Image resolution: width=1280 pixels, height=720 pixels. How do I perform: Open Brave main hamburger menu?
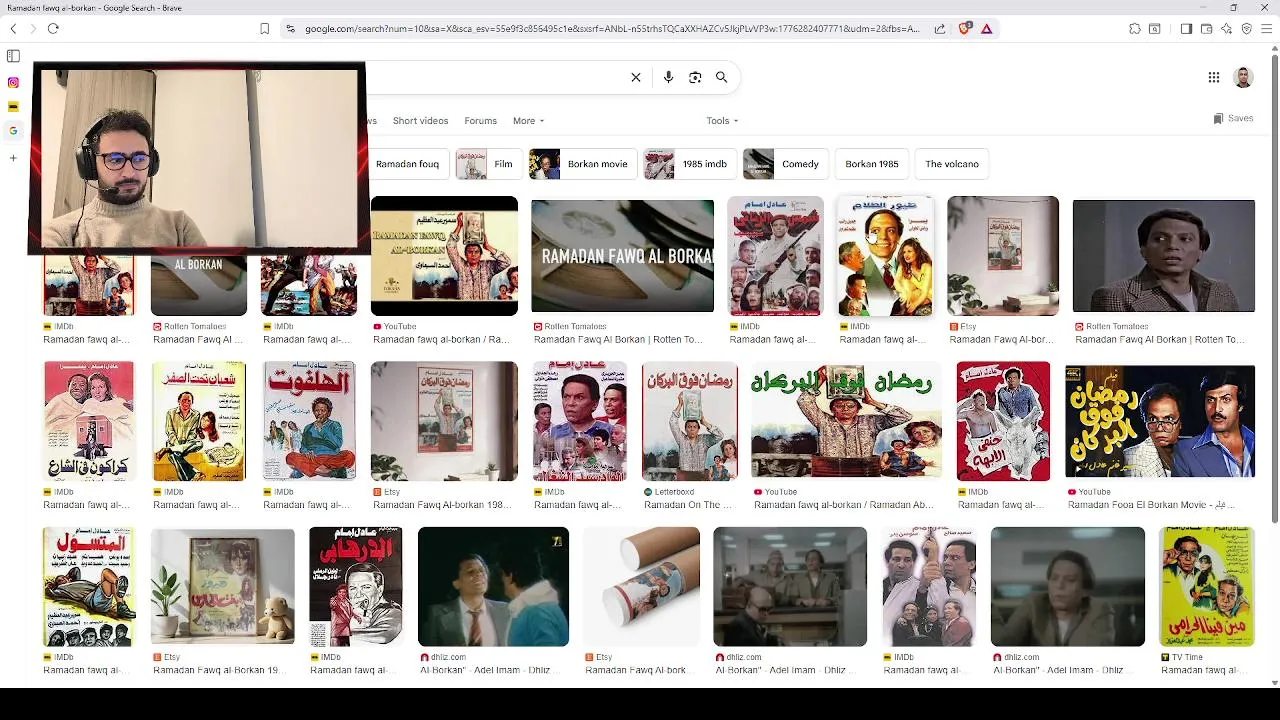click(x=1266, y=29)
